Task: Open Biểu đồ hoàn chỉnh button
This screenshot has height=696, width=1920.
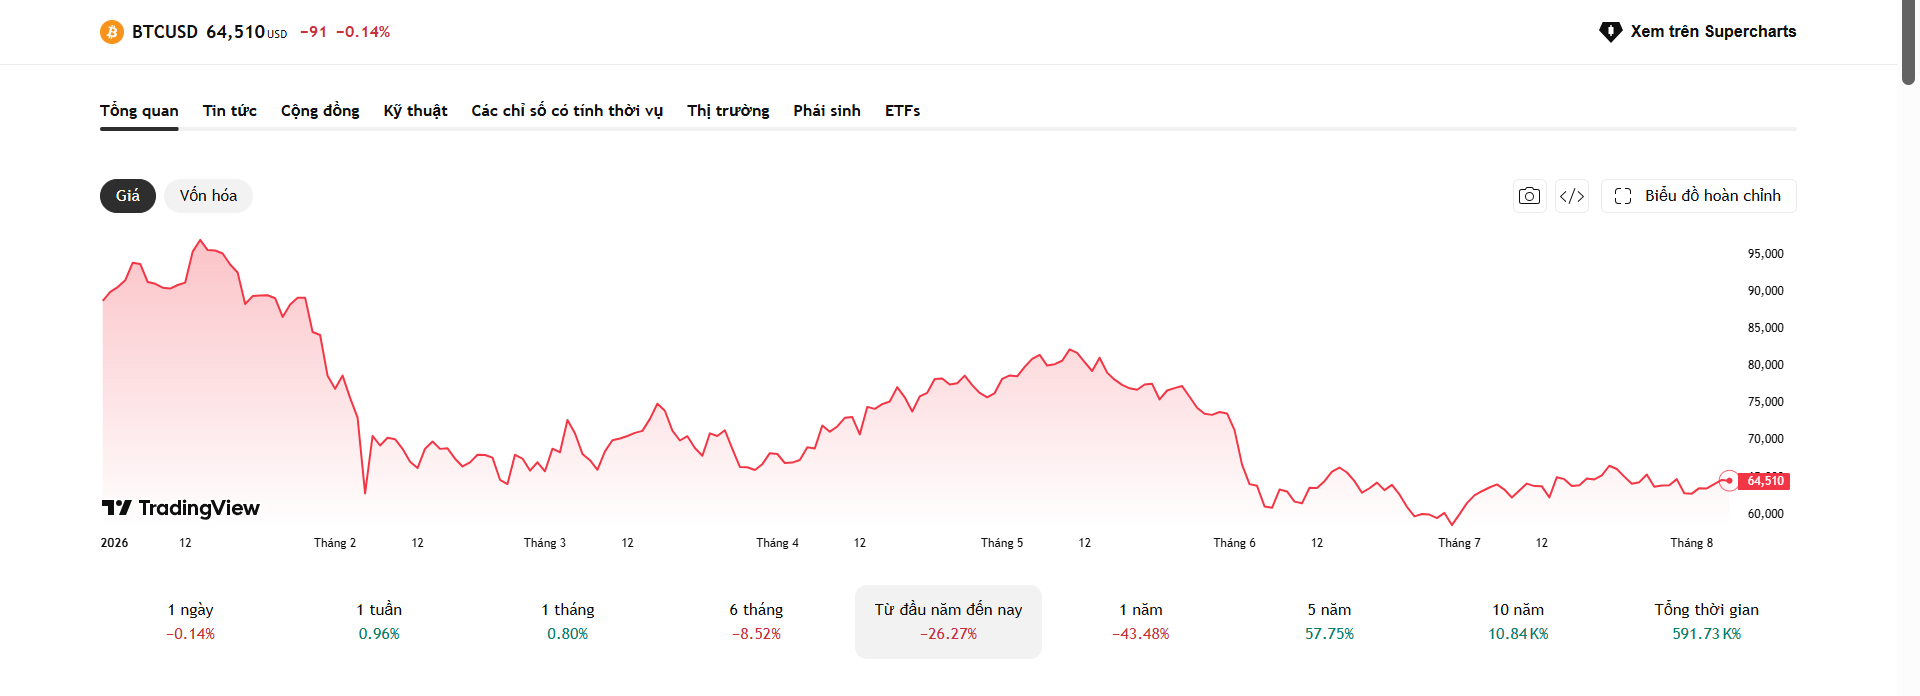Action: (1699, 196)
